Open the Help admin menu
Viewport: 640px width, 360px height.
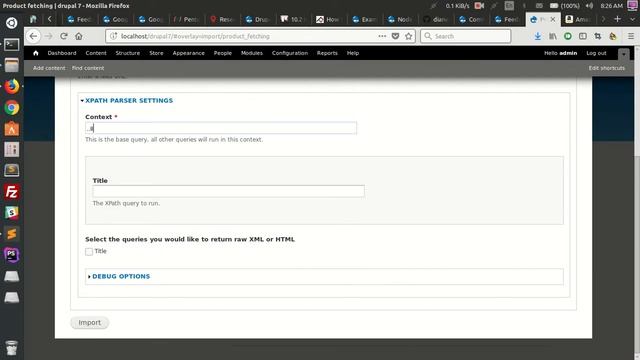tap(353, 53)
